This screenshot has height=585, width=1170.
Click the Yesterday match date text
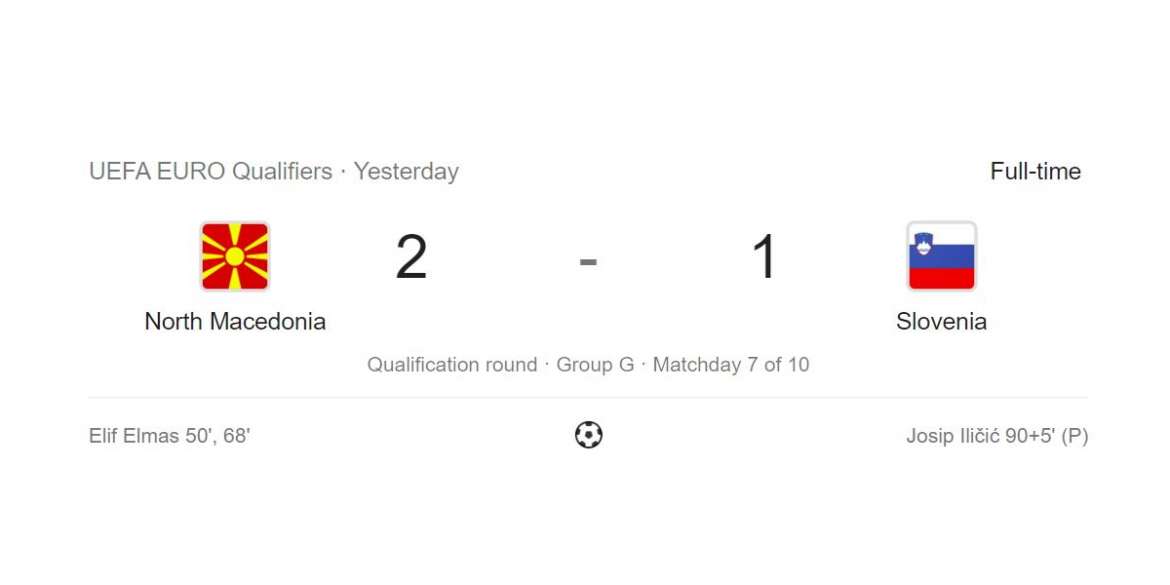coord(406,171)
